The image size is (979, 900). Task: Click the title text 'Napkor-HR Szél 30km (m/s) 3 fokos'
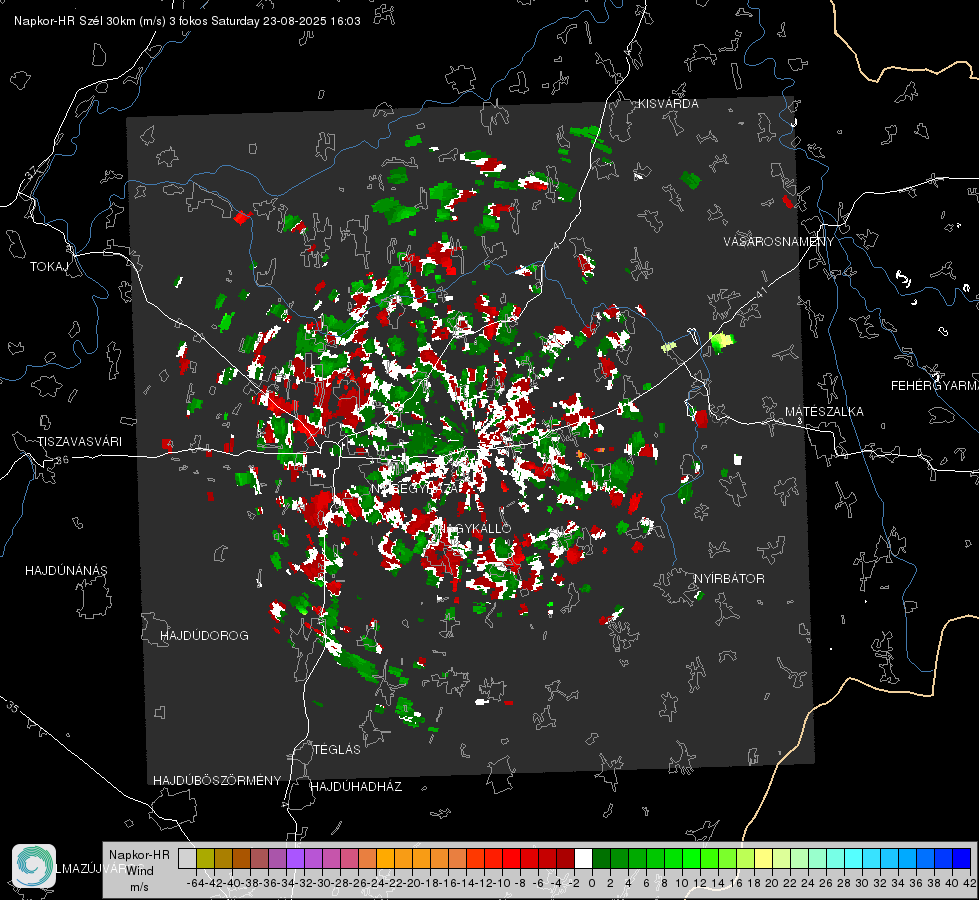tap(111, 21)
